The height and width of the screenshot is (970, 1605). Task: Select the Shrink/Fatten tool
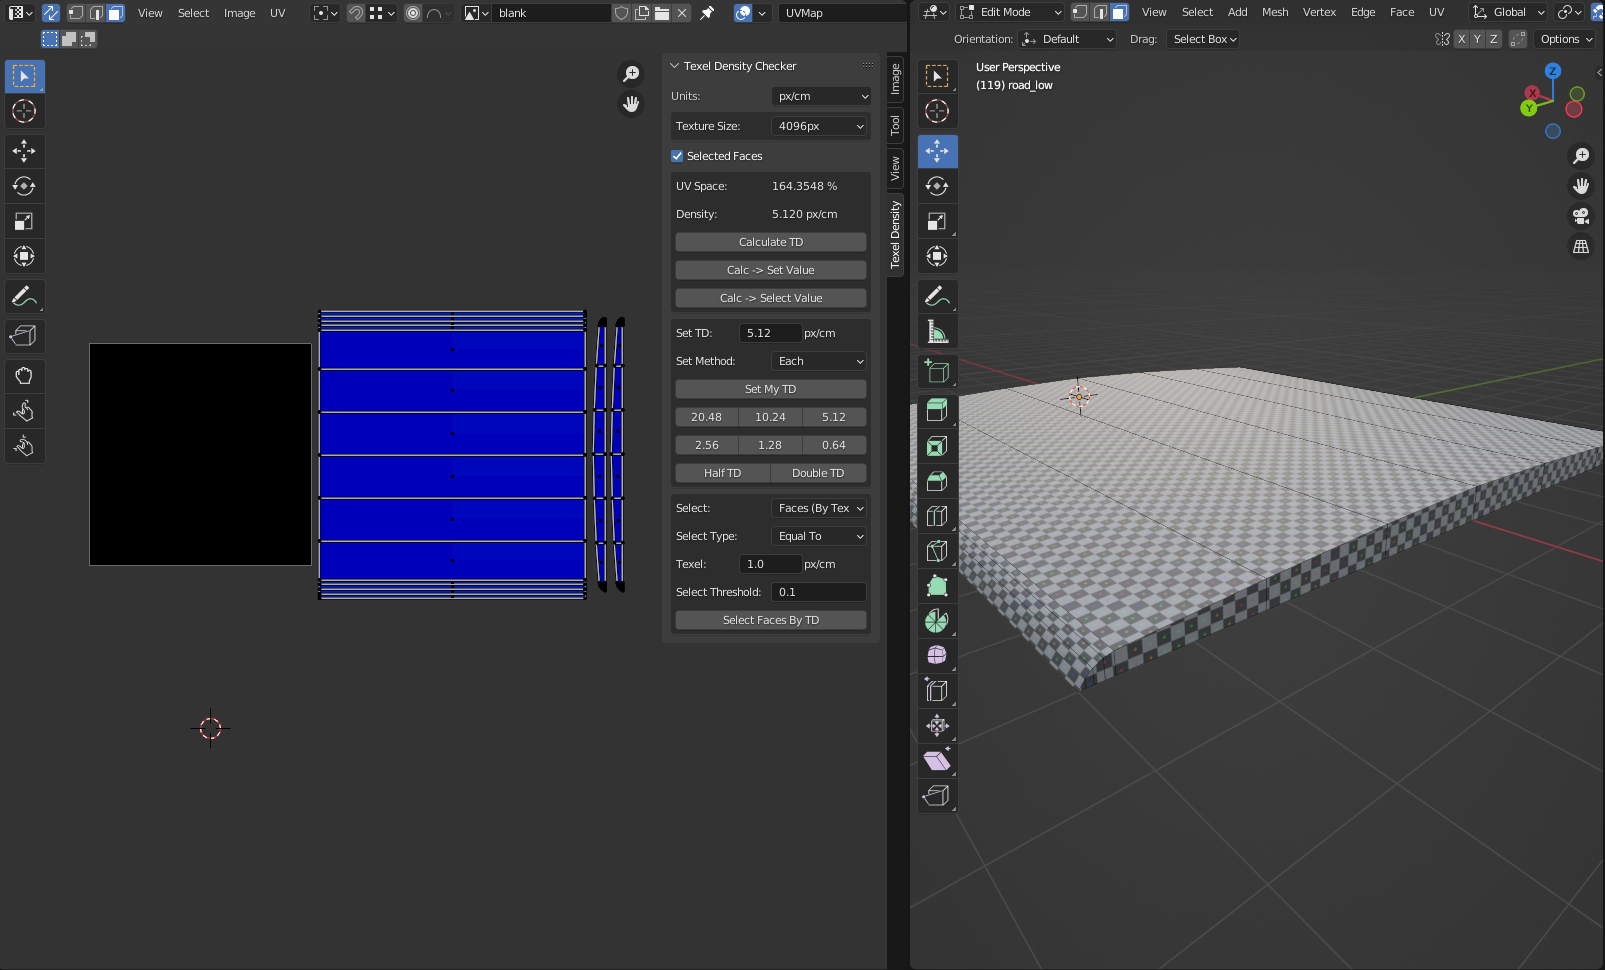click(937, 726)
